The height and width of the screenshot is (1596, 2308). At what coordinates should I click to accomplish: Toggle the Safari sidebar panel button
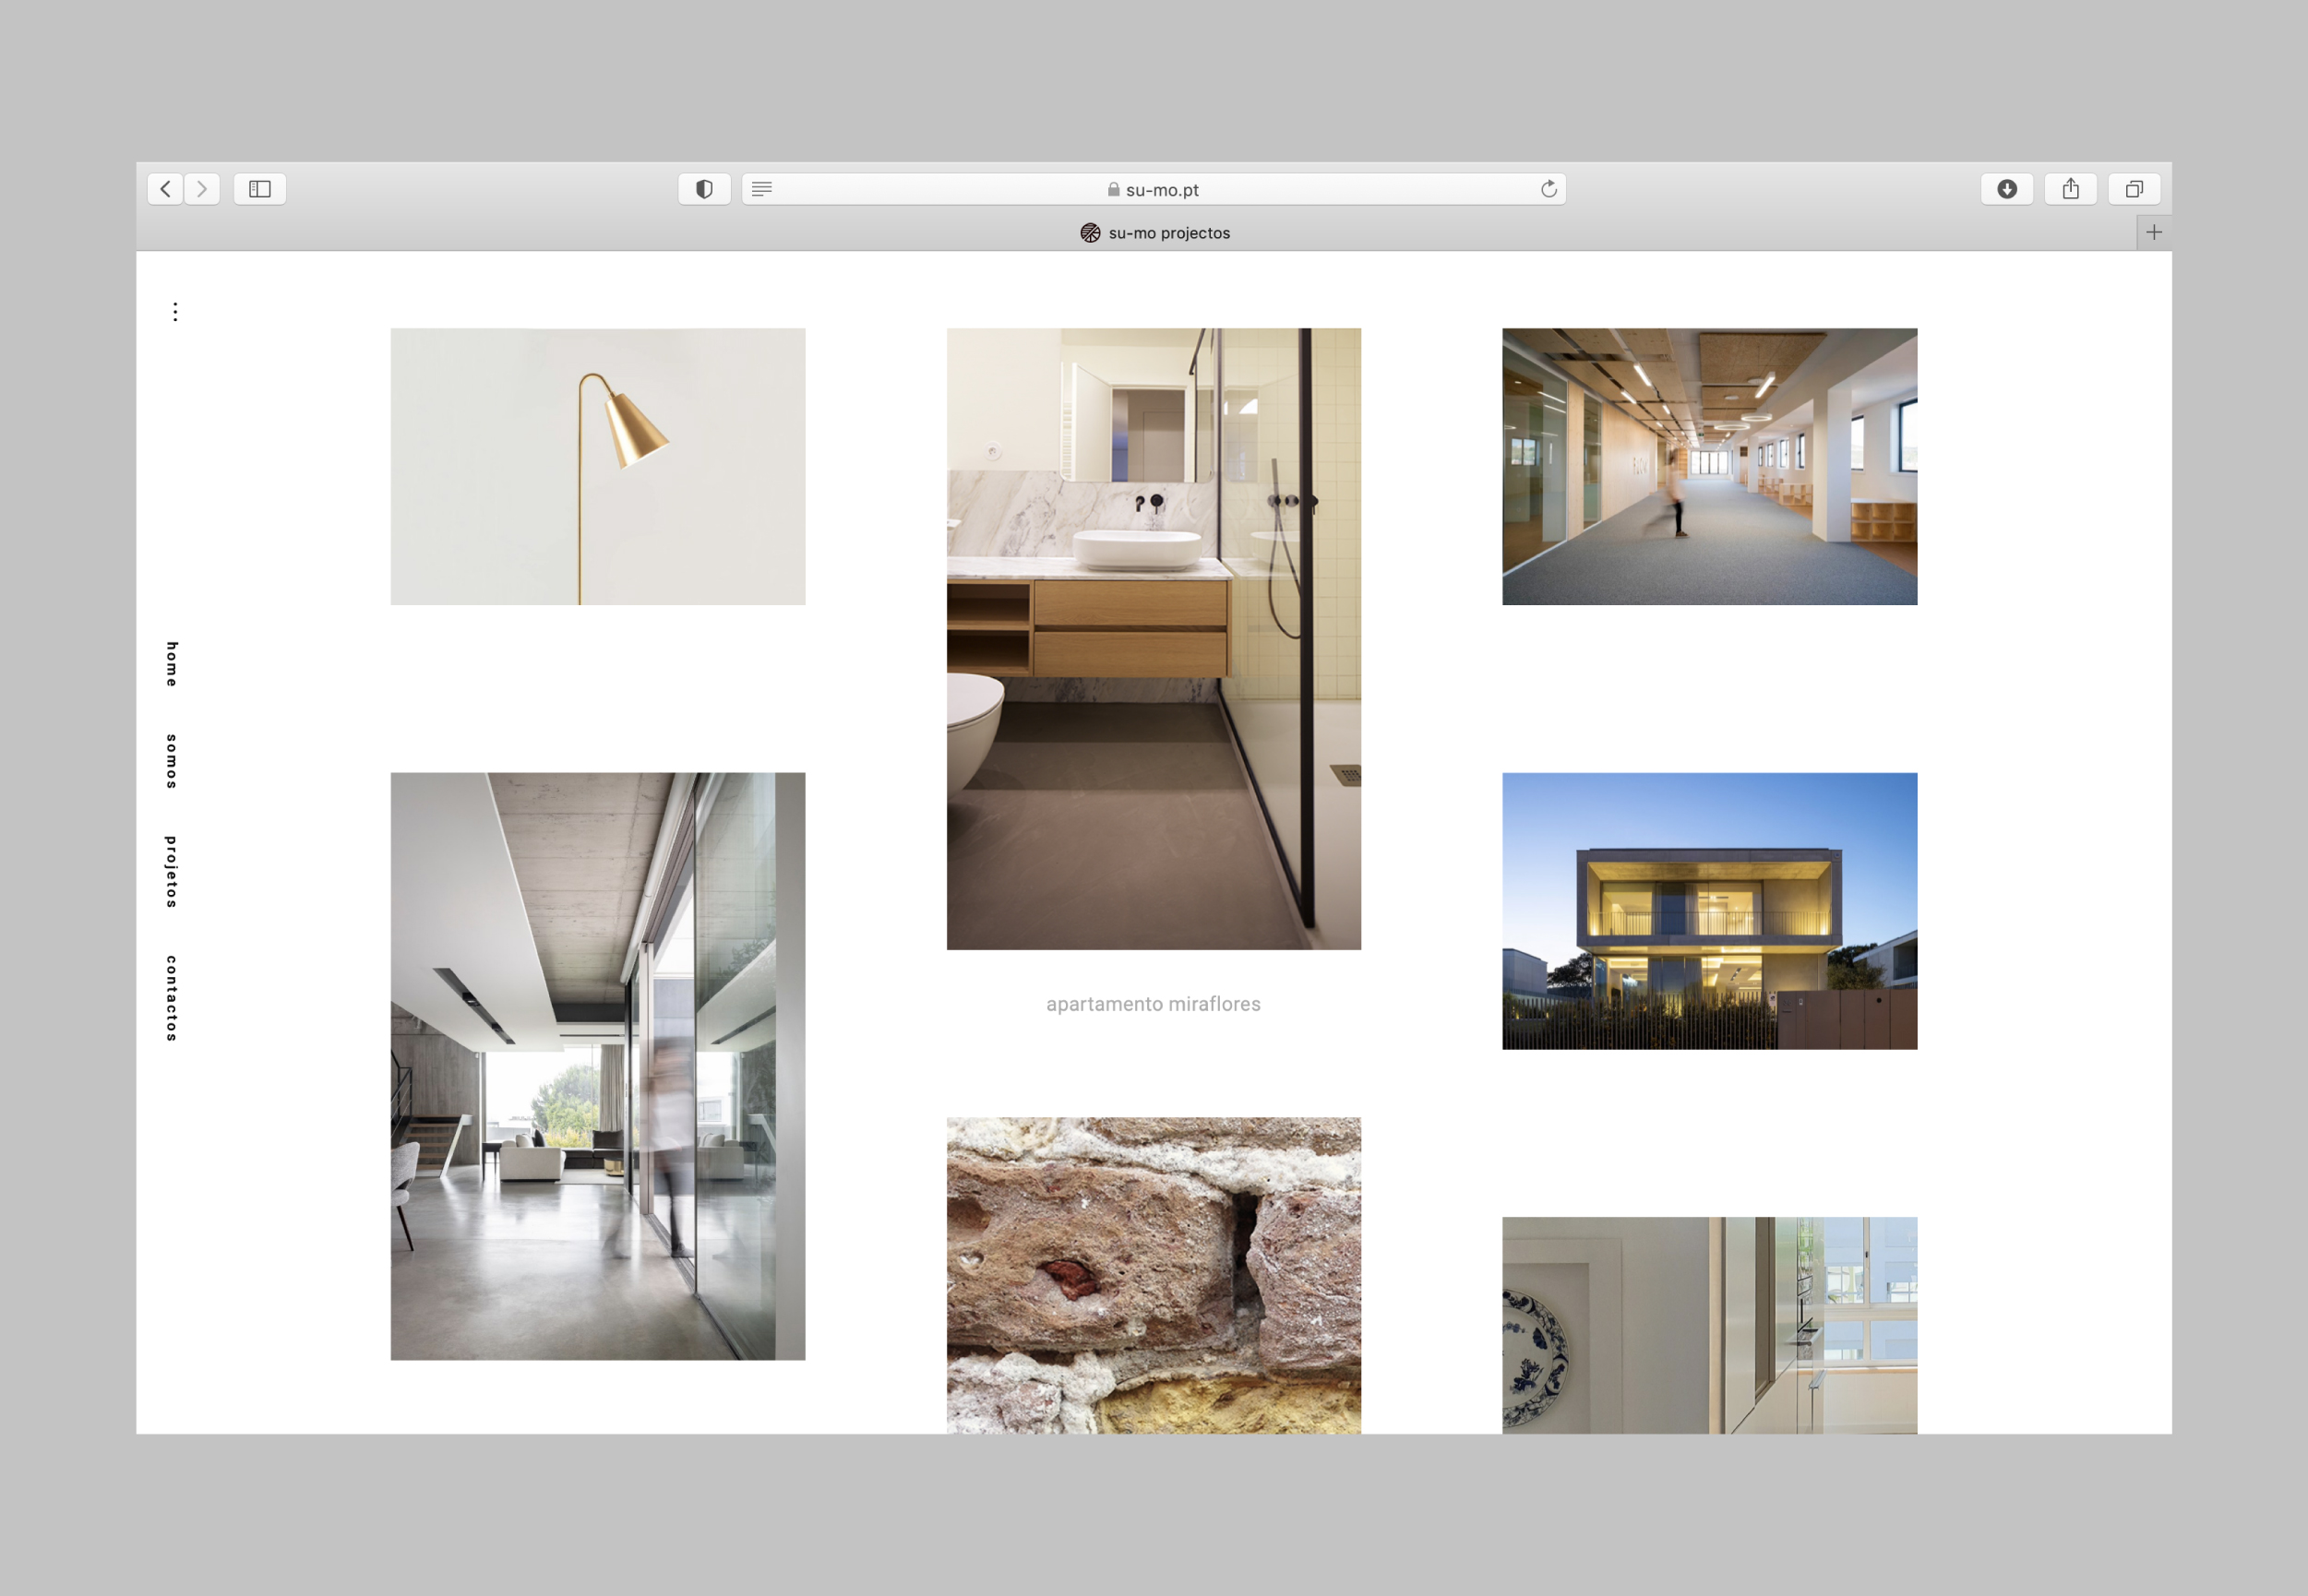pyautogui.click(x=260, y=189)
